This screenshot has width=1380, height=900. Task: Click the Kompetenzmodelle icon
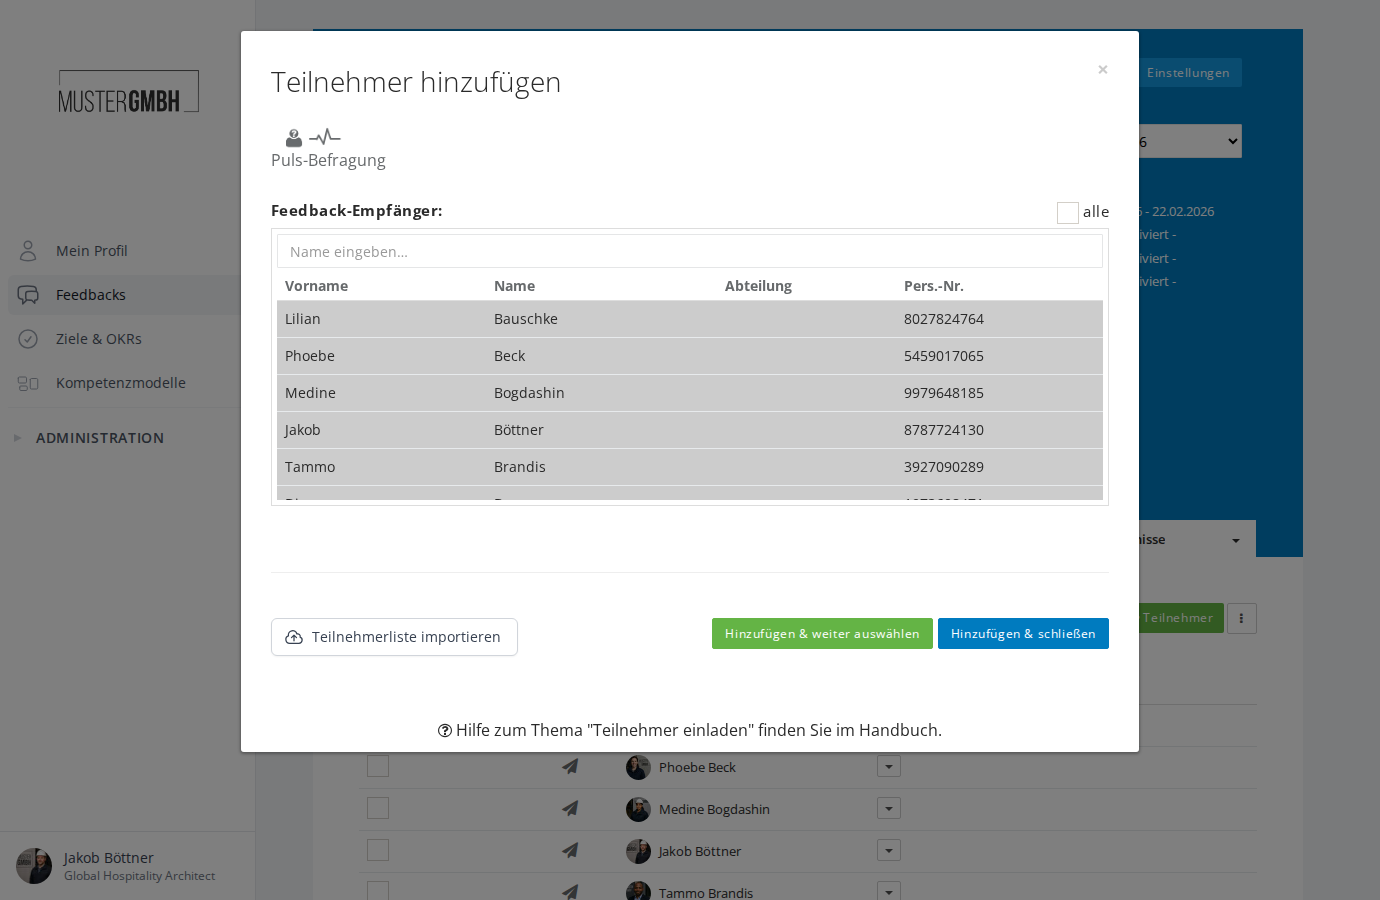(x=28, y=383)
